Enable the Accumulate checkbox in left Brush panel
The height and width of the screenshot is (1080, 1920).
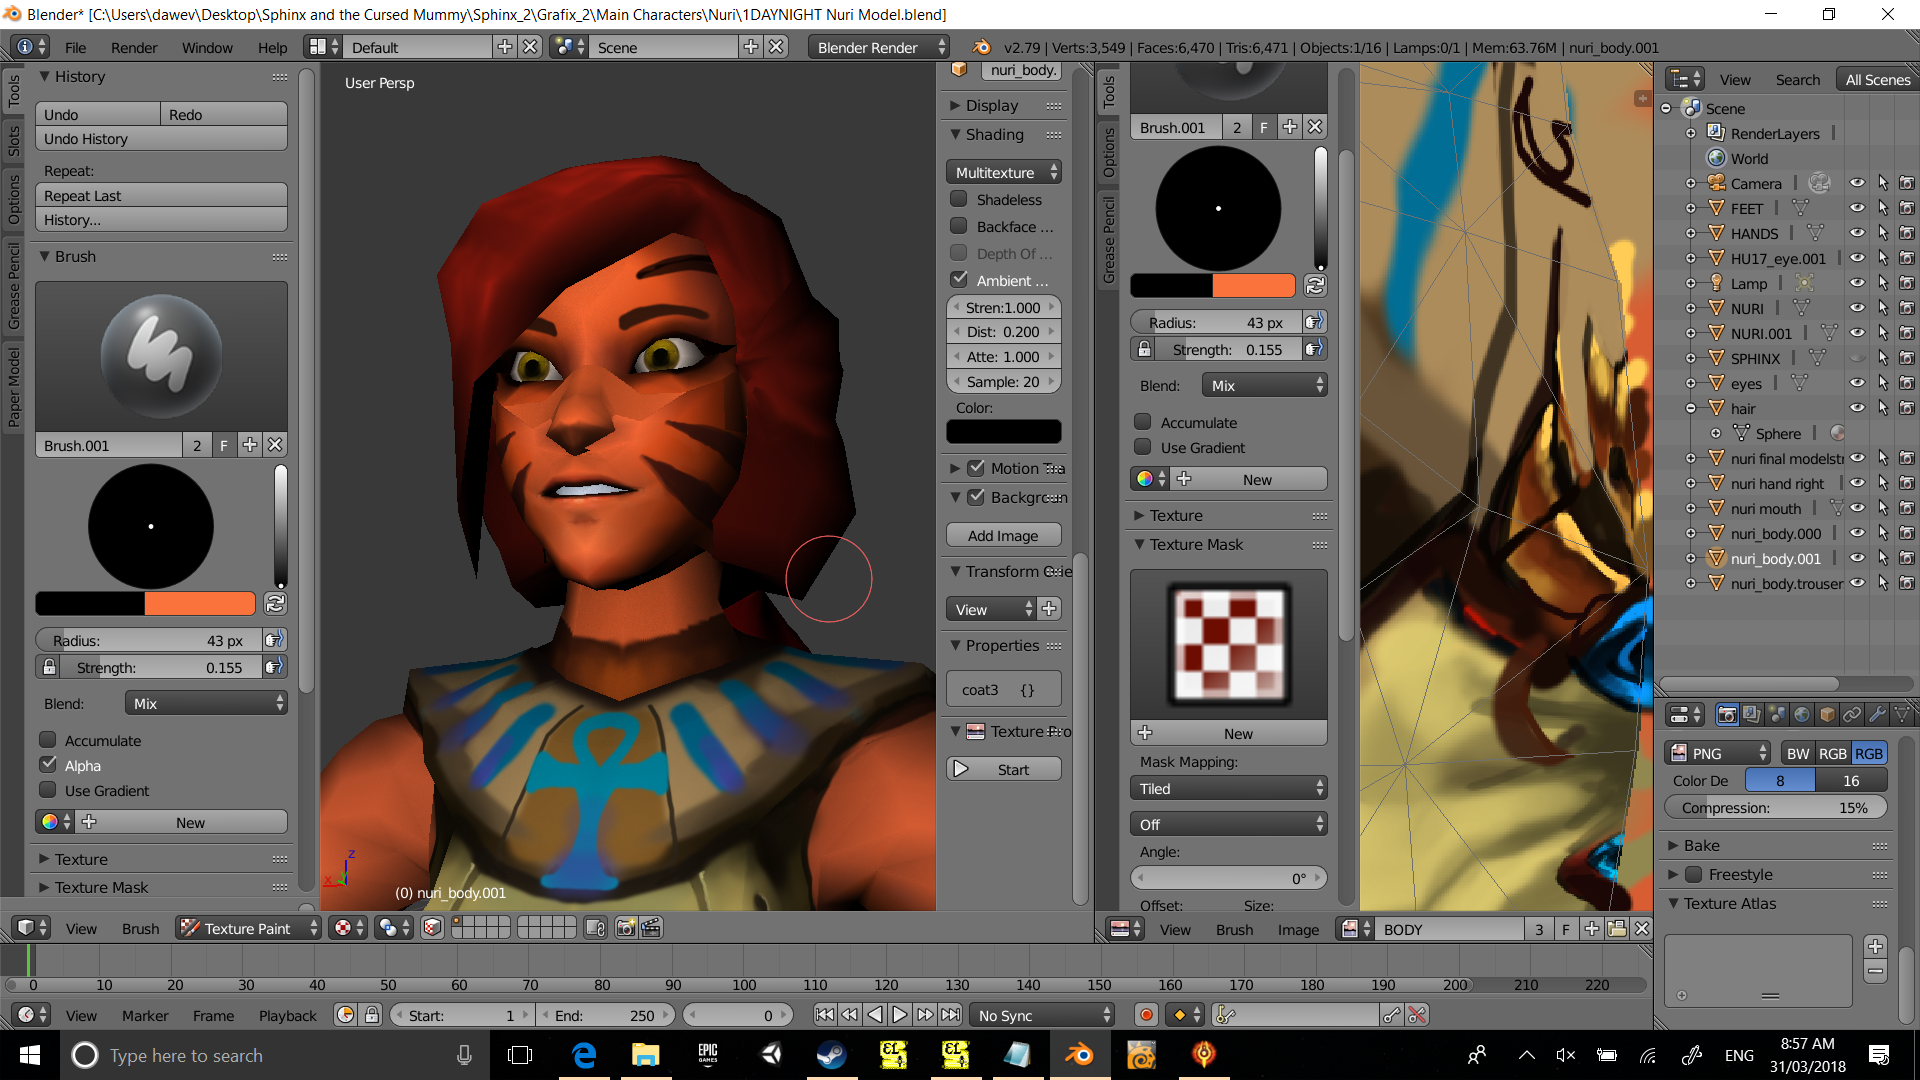click(x=47, y=740)
